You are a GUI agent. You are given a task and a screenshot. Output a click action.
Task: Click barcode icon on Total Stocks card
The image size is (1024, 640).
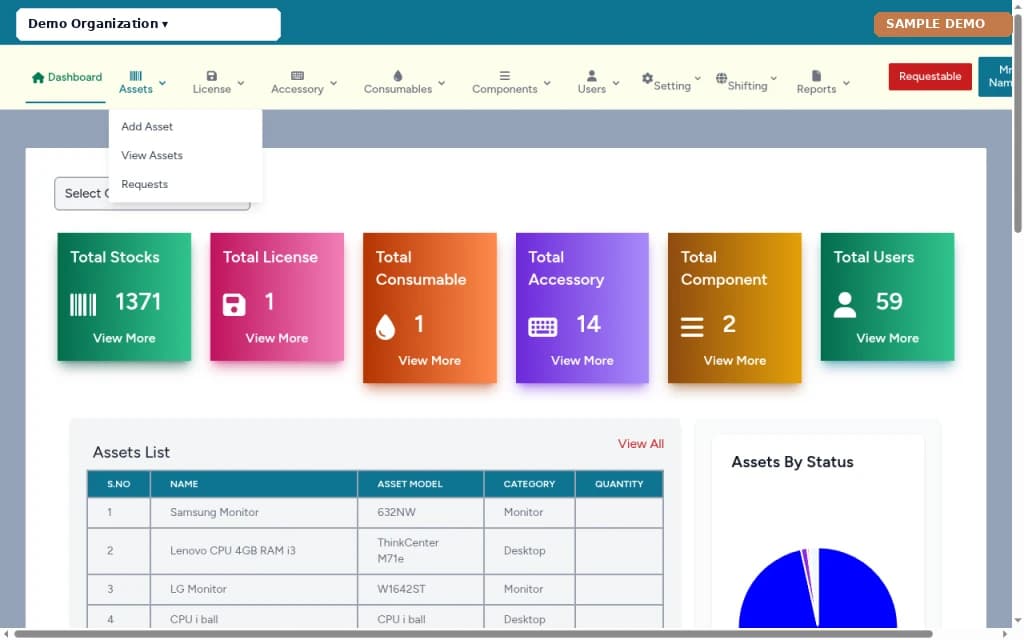tap(83, 304)
